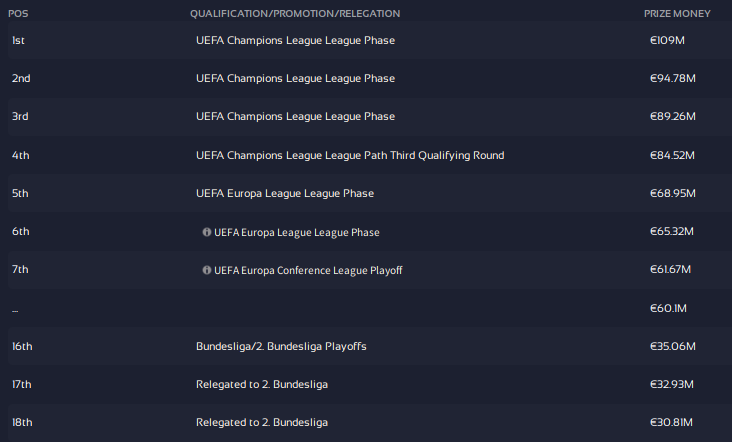Click the €84.52M prize money cell
This screenshot has width=732, height=442.
672,155
